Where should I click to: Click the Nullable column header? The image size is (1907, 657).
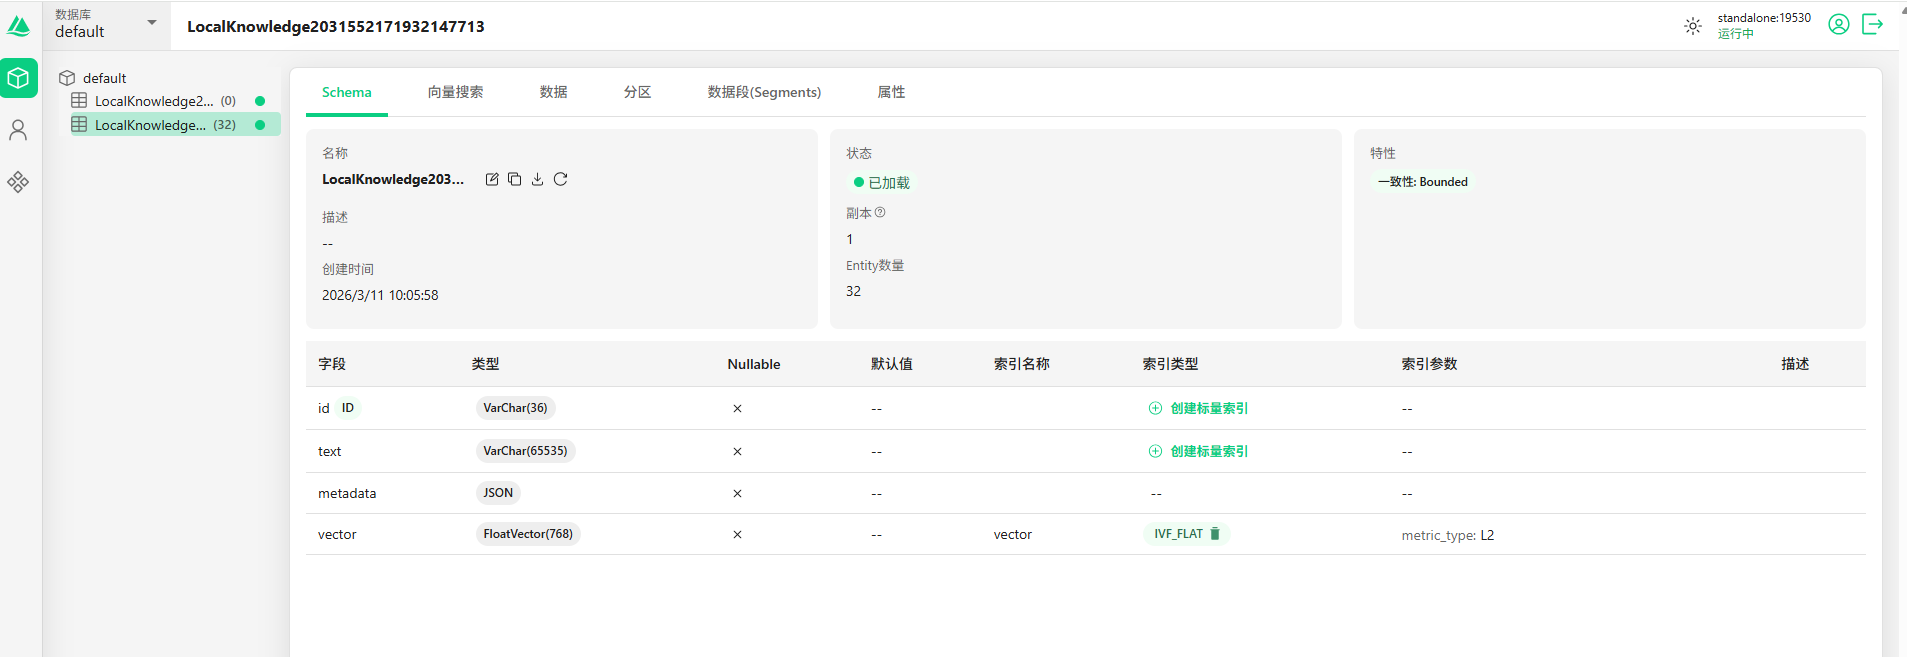point(754,364)
